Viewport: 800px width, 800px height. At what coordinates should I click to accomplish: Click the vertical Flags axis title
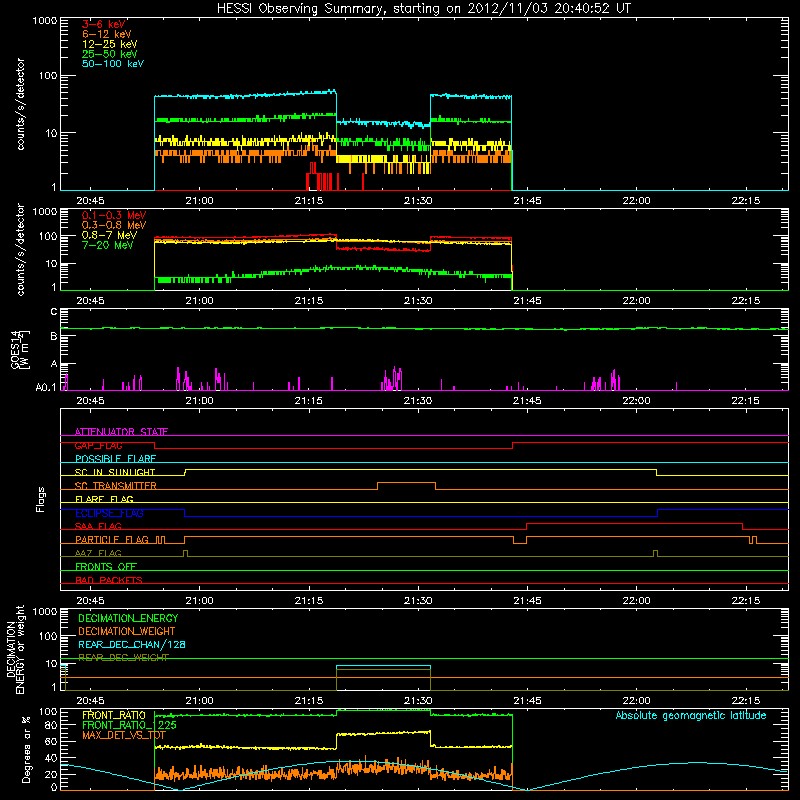pyautogui.click(x=41, y=499)
